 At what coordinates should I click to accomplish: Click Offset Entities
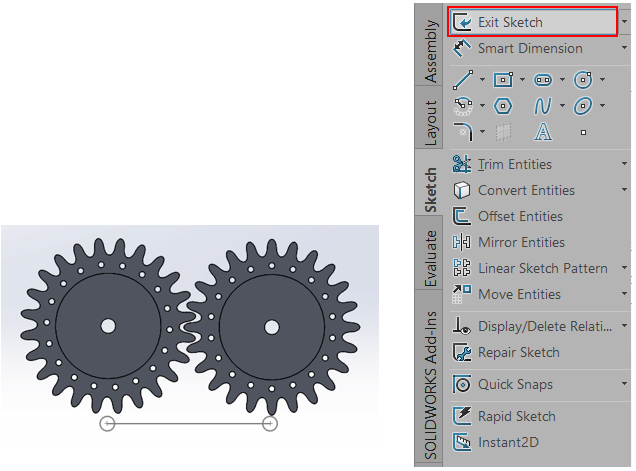click(x=507, y=216)
